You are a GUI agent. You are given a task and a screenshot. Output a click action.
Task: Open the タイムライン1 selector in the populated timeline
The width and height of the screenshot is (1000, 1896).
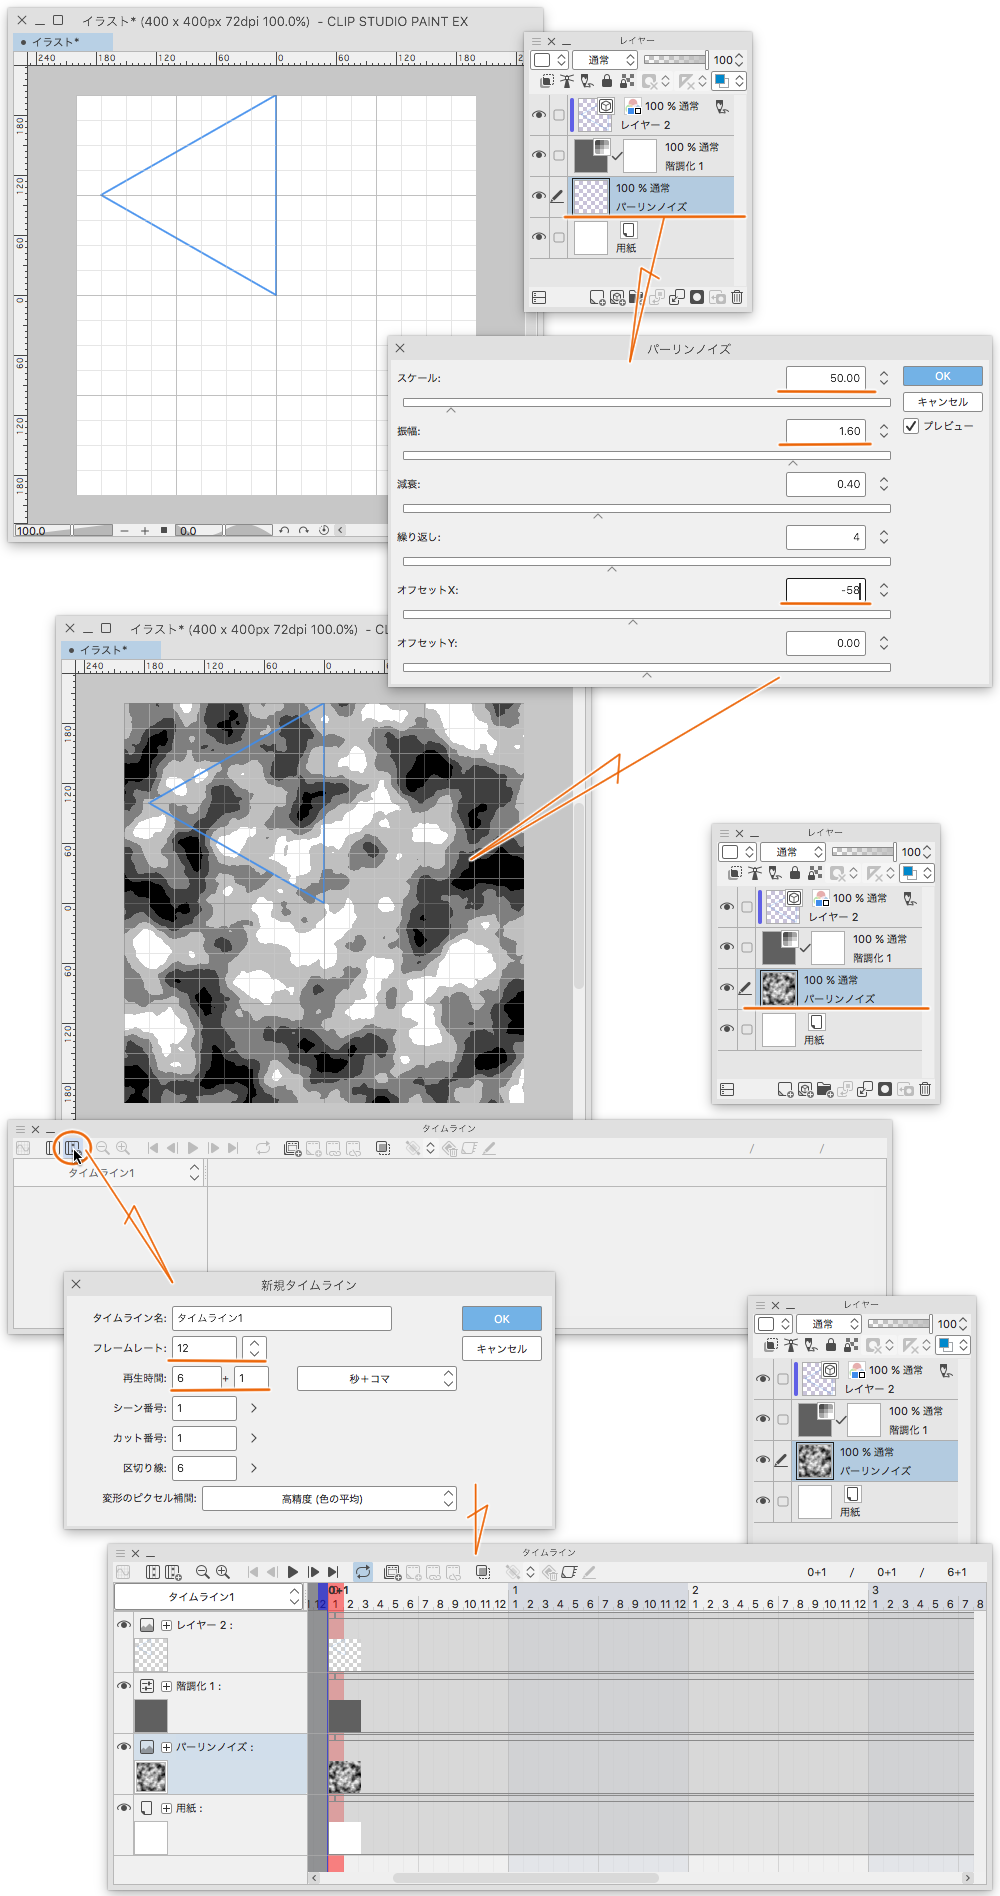pyautogui.click(x=208, y=1596)
